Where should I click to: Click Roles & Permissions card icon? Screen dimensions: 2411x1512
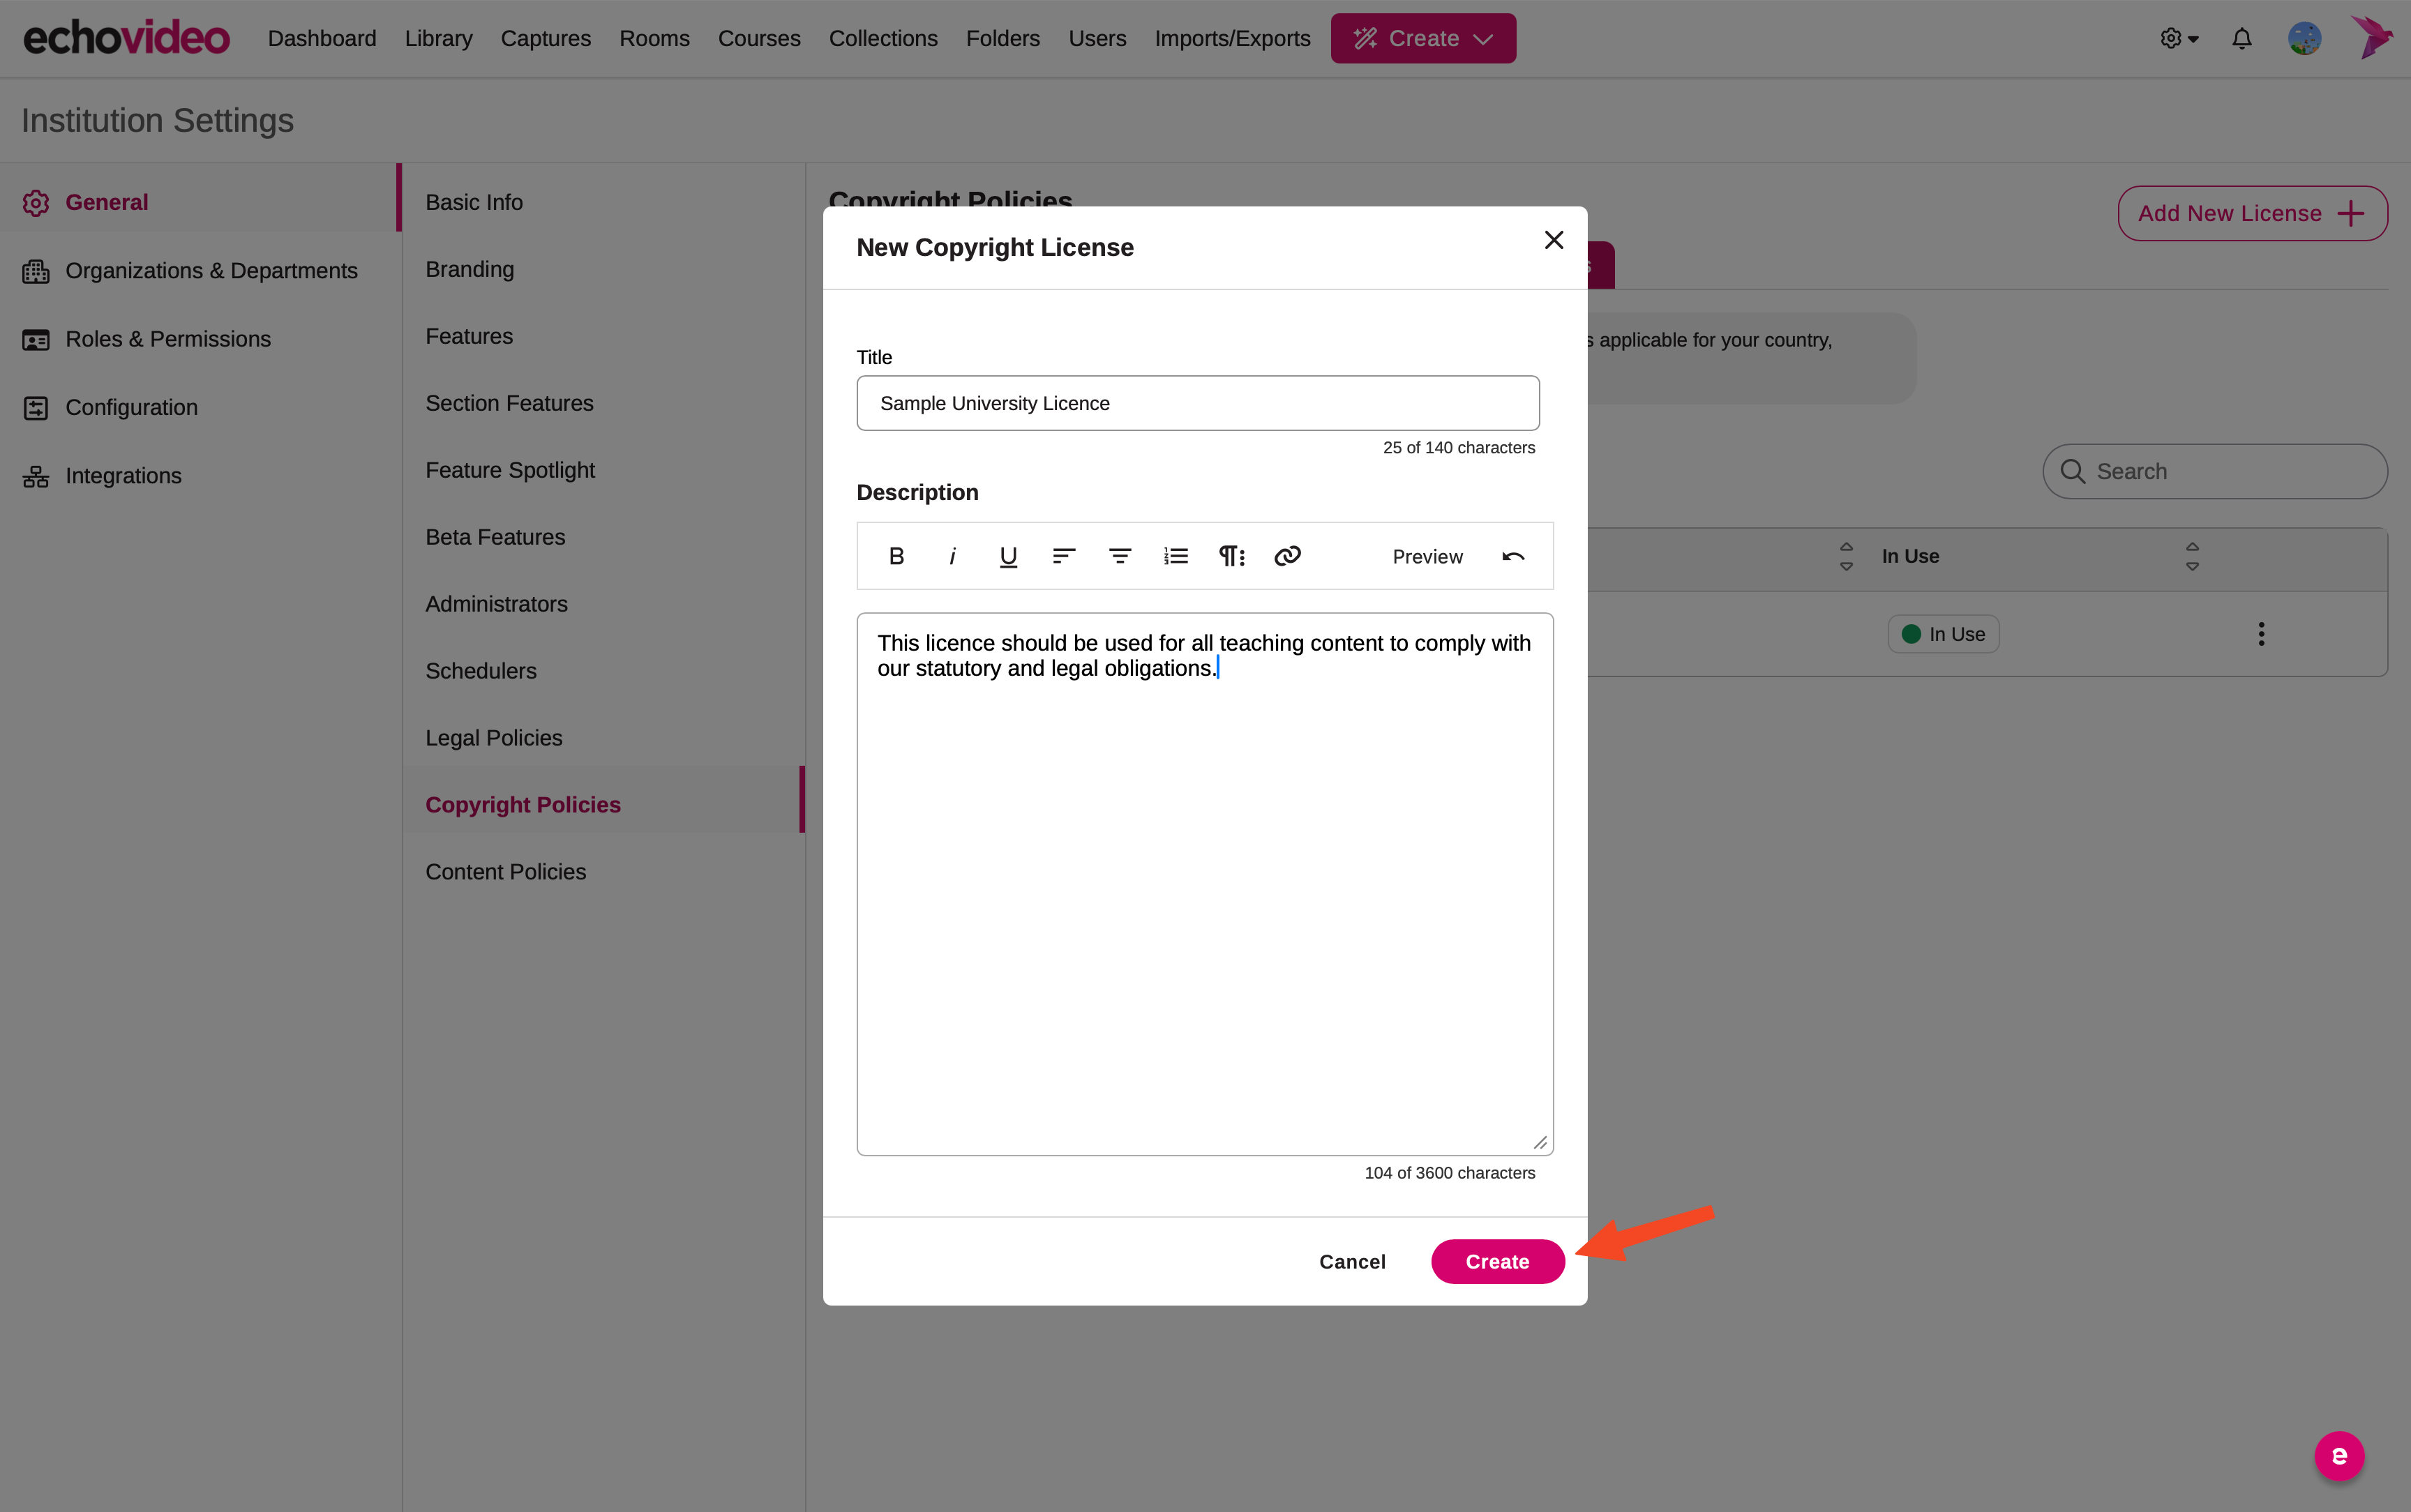point(36,340)
